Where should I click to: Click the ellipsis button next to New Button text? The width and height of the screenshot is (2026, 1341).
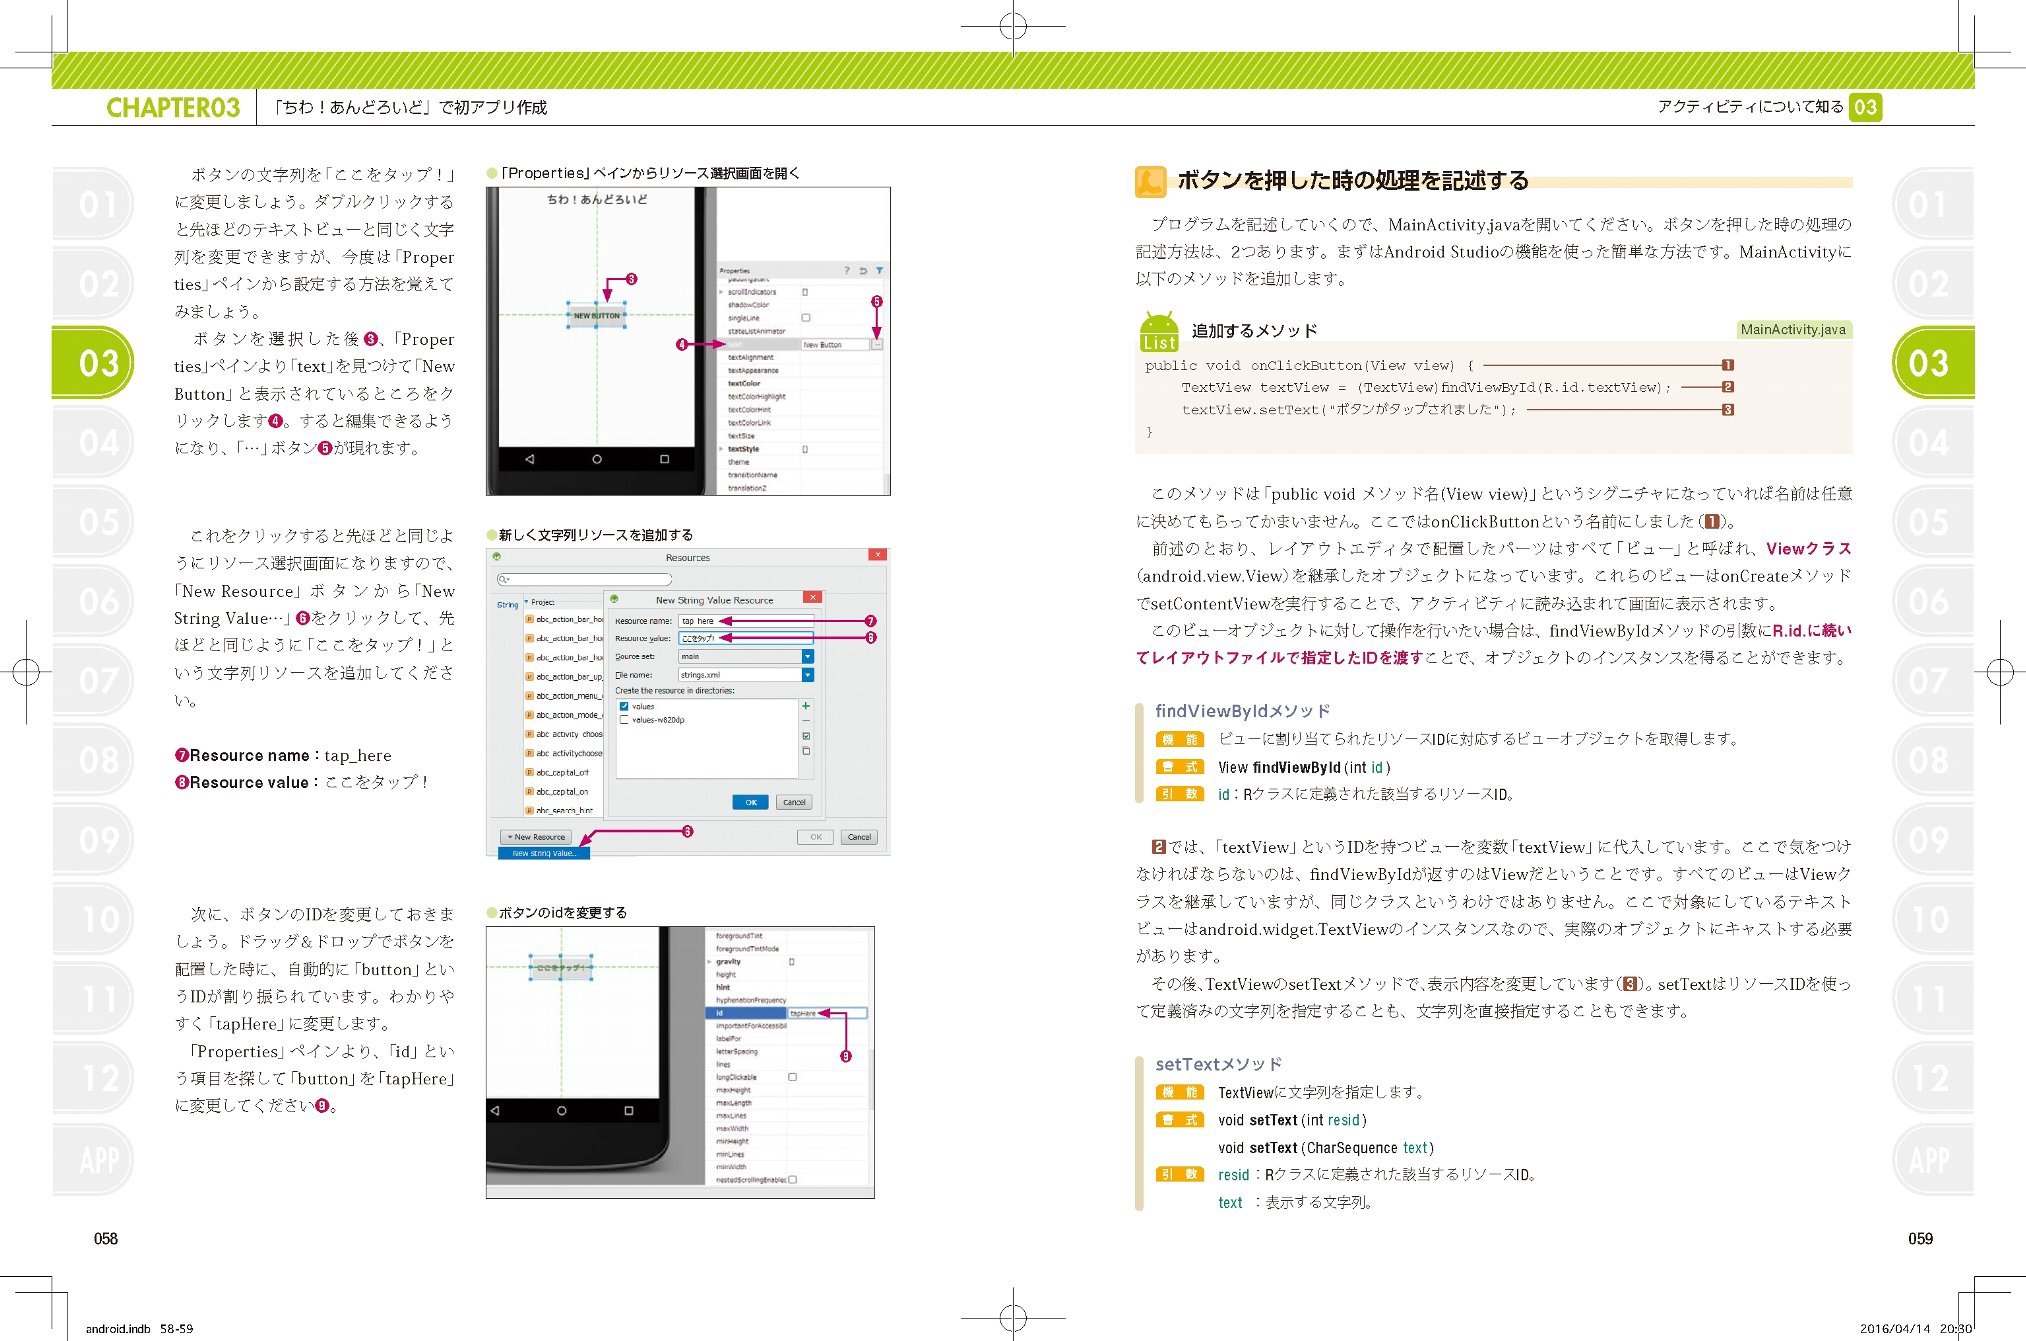(x=877, y=344)
